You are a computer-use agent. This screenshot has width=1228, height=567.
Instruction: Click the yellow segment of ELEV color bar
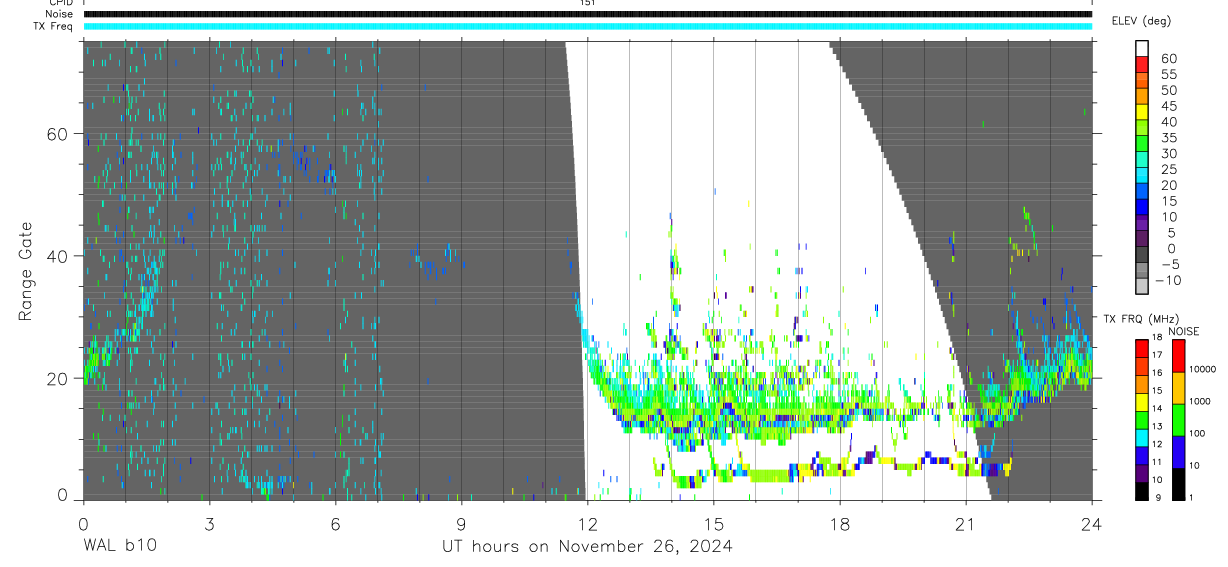click(x=1142, y=111)
